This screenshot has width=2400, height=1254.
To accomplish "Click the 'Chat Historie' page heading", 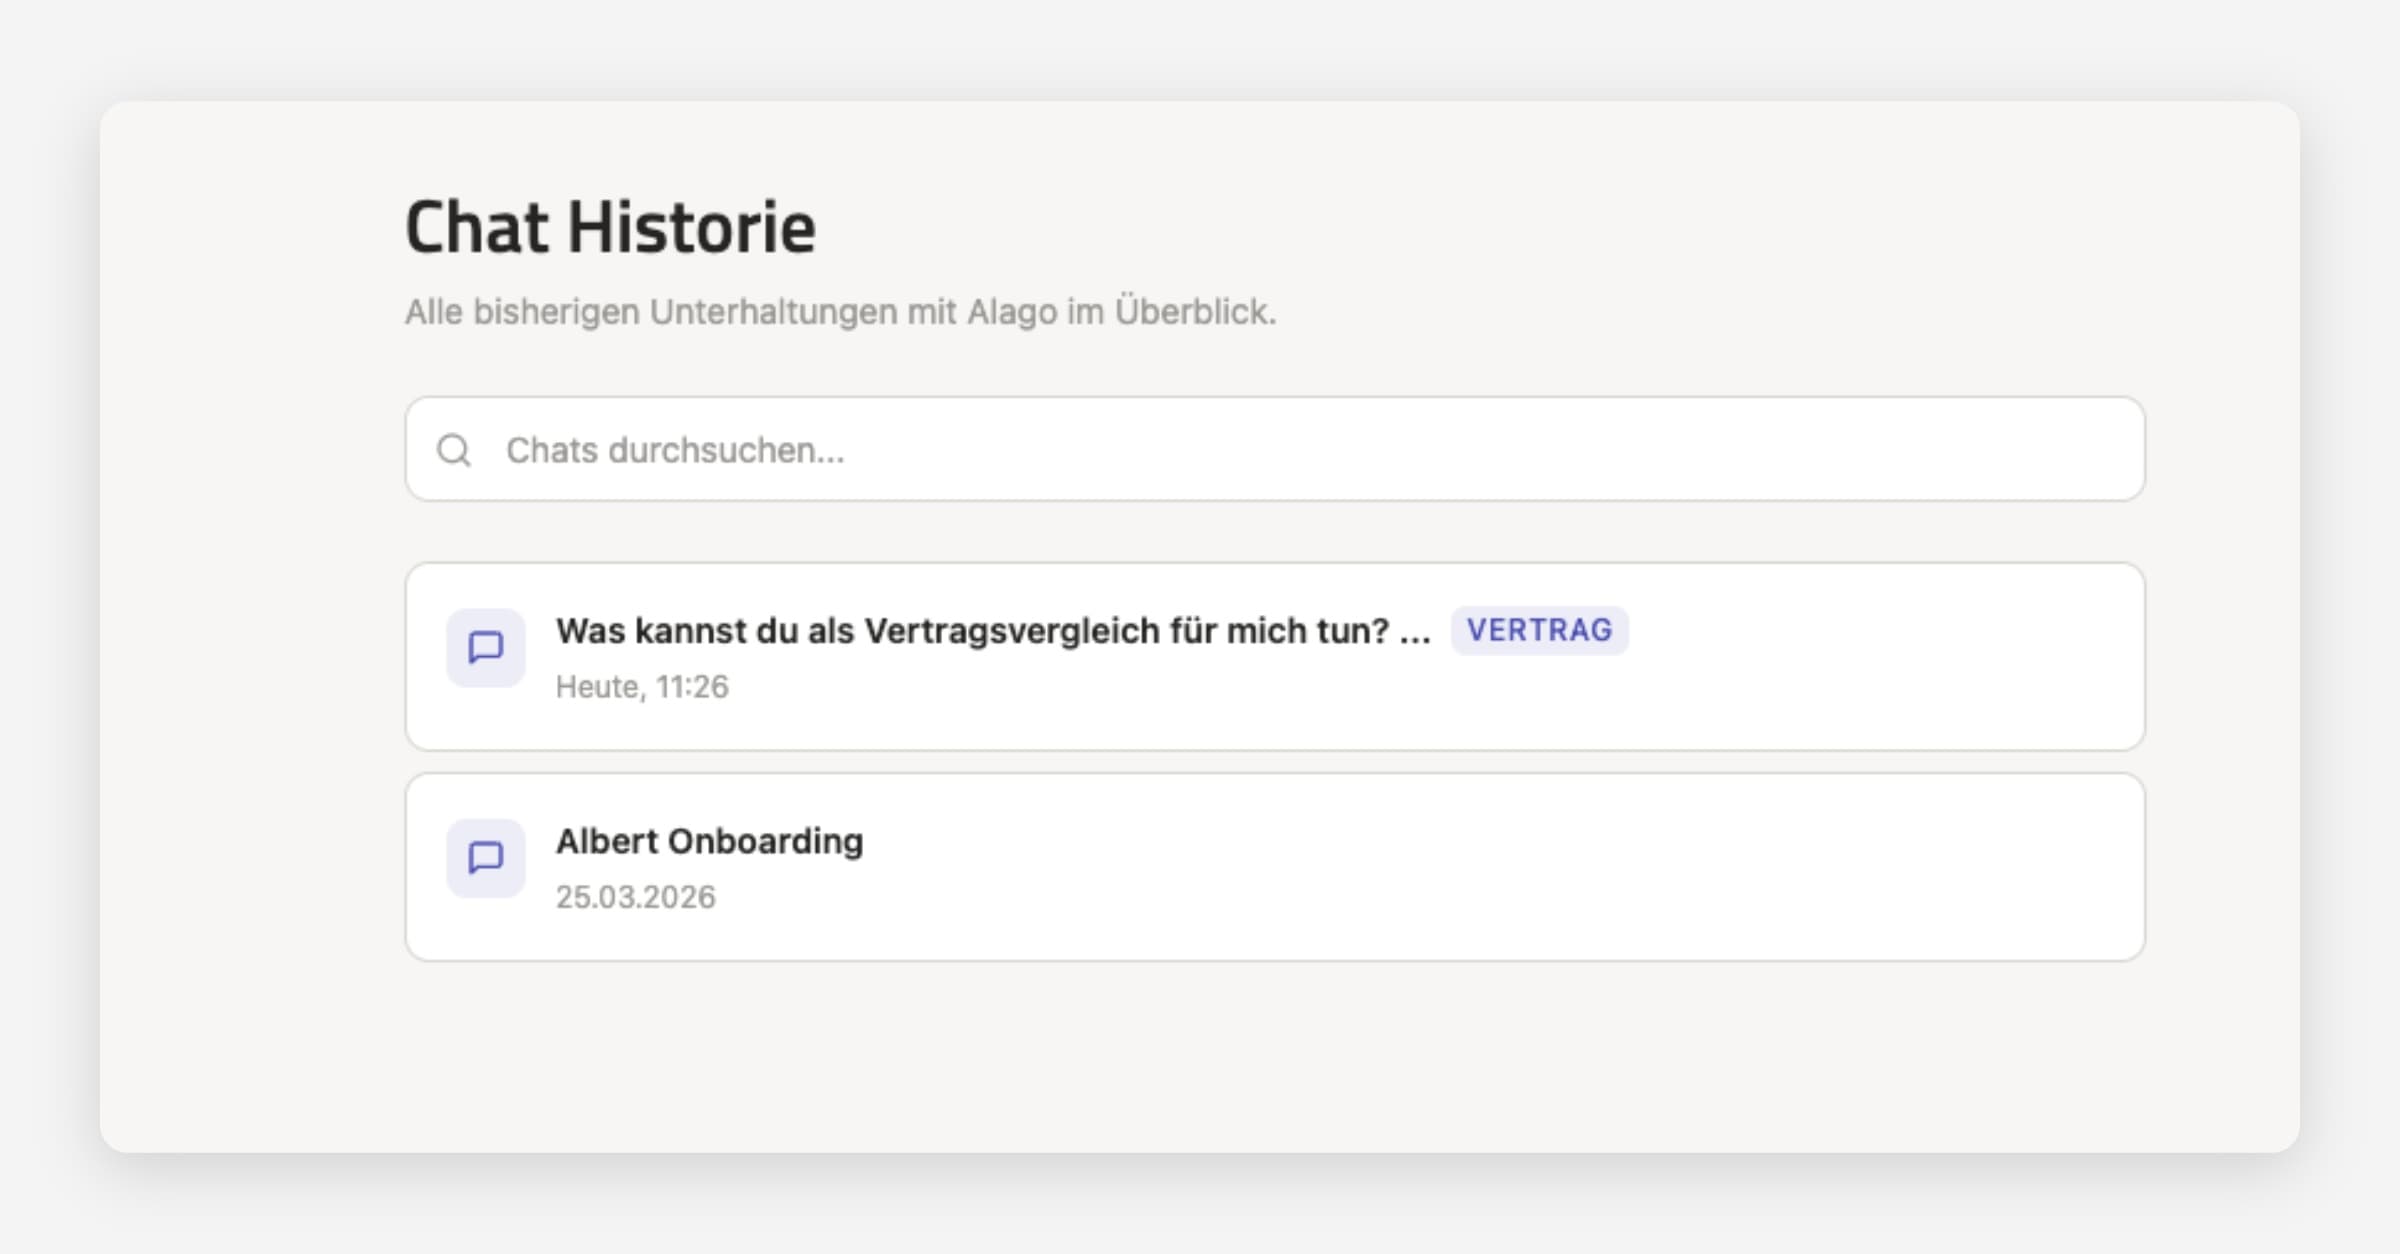I will pyautogui.click(x=610, y=228).
